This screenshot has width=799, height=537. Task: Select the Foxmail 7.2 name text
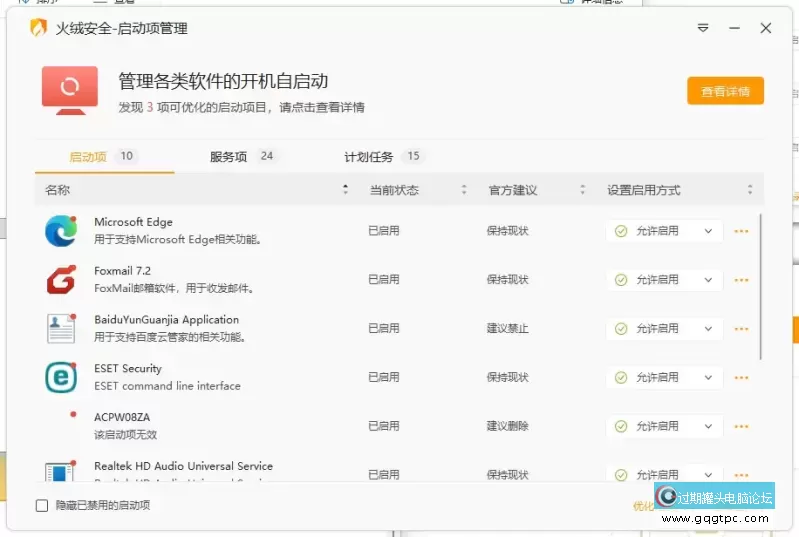(122, 271)
